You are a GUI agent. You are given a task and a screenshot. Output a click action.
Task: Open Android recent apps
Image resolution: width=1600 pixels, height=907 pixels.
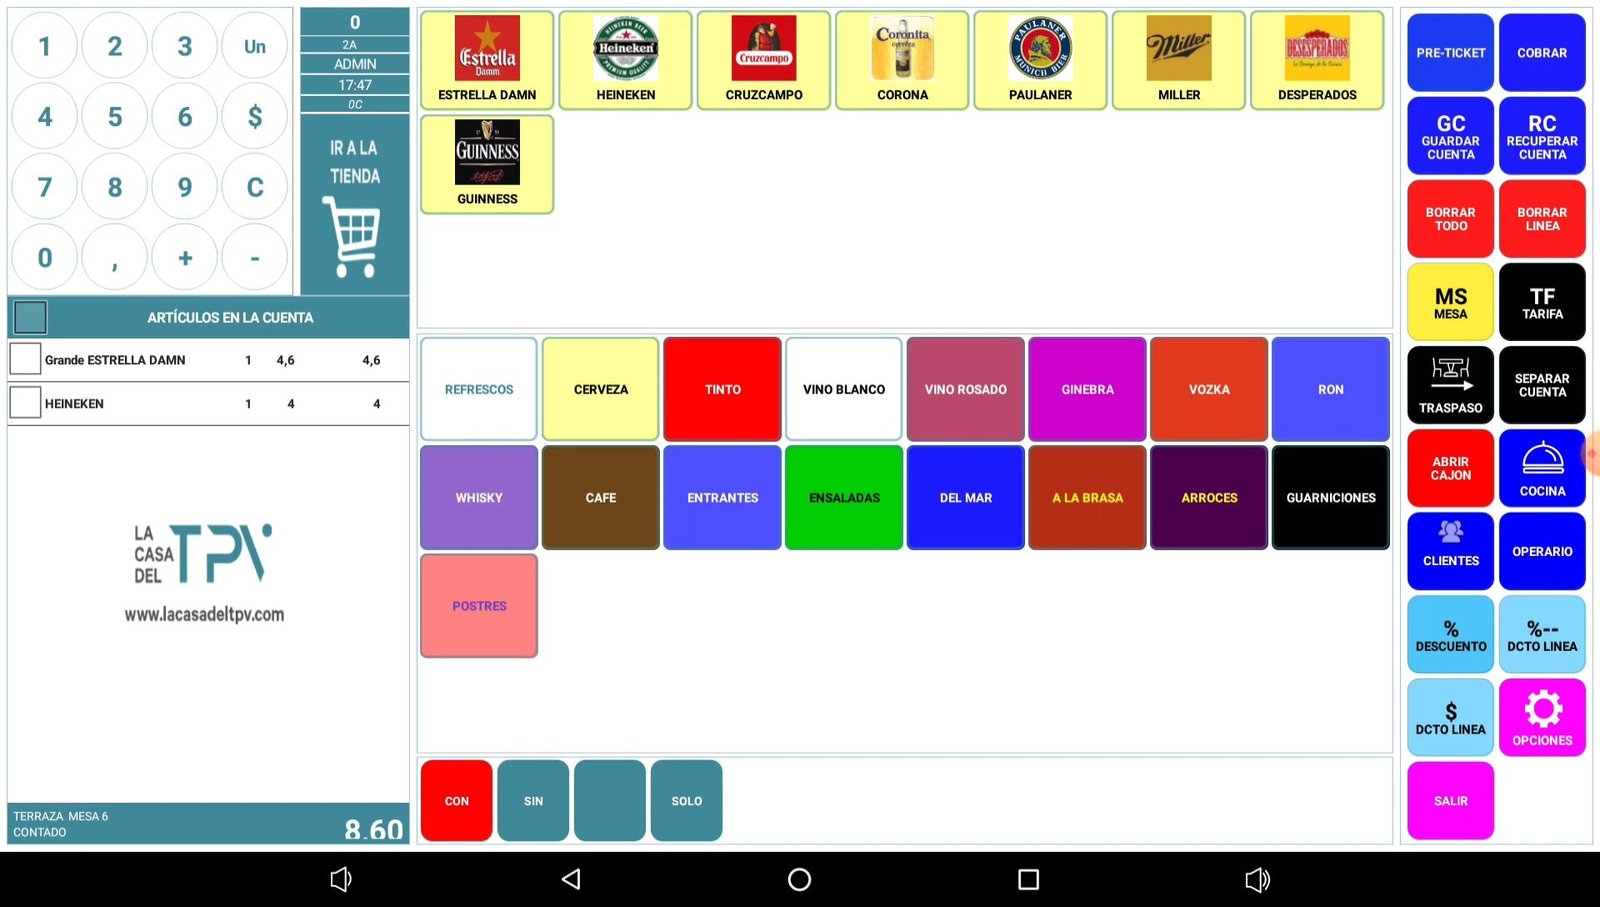pyautogui.click(x=1028, y=879)
